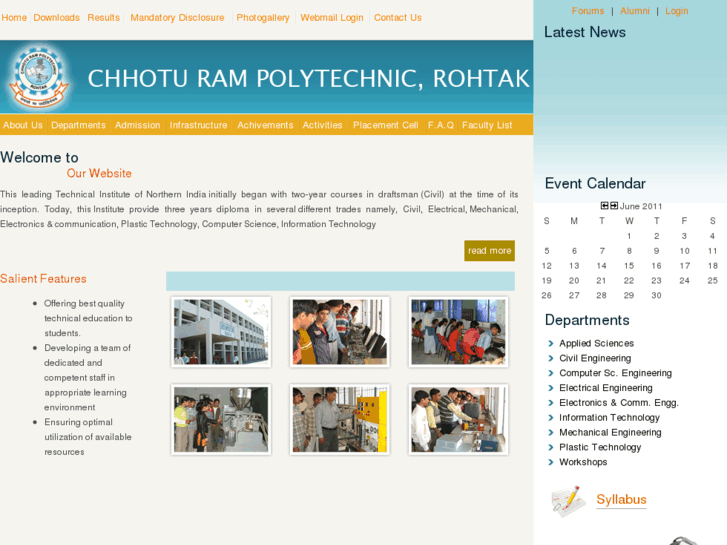Open Civil Engineering department
This screenshot has width=727, height=545.
(x=595, y=358)
